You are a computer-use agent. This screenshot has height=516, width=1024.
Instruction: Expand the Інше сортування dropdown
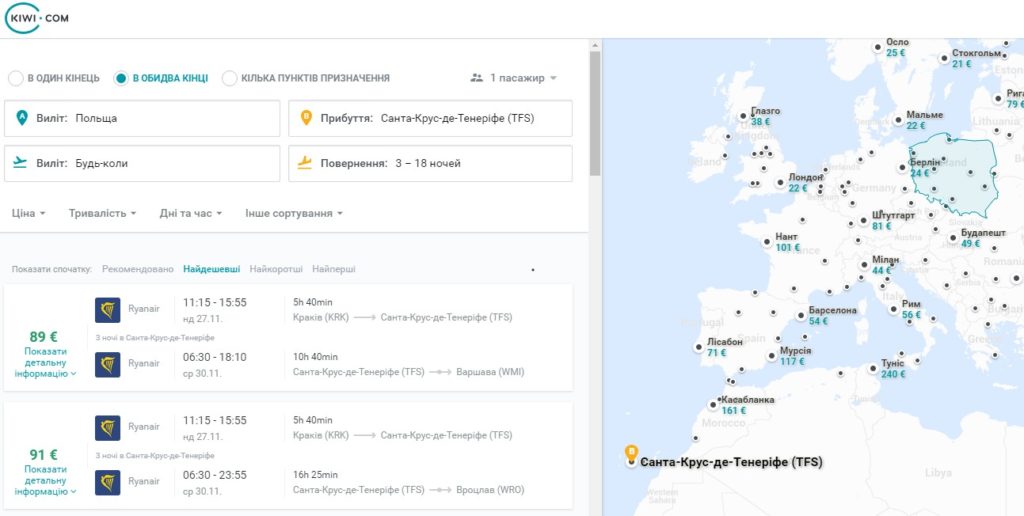[294, 214]
